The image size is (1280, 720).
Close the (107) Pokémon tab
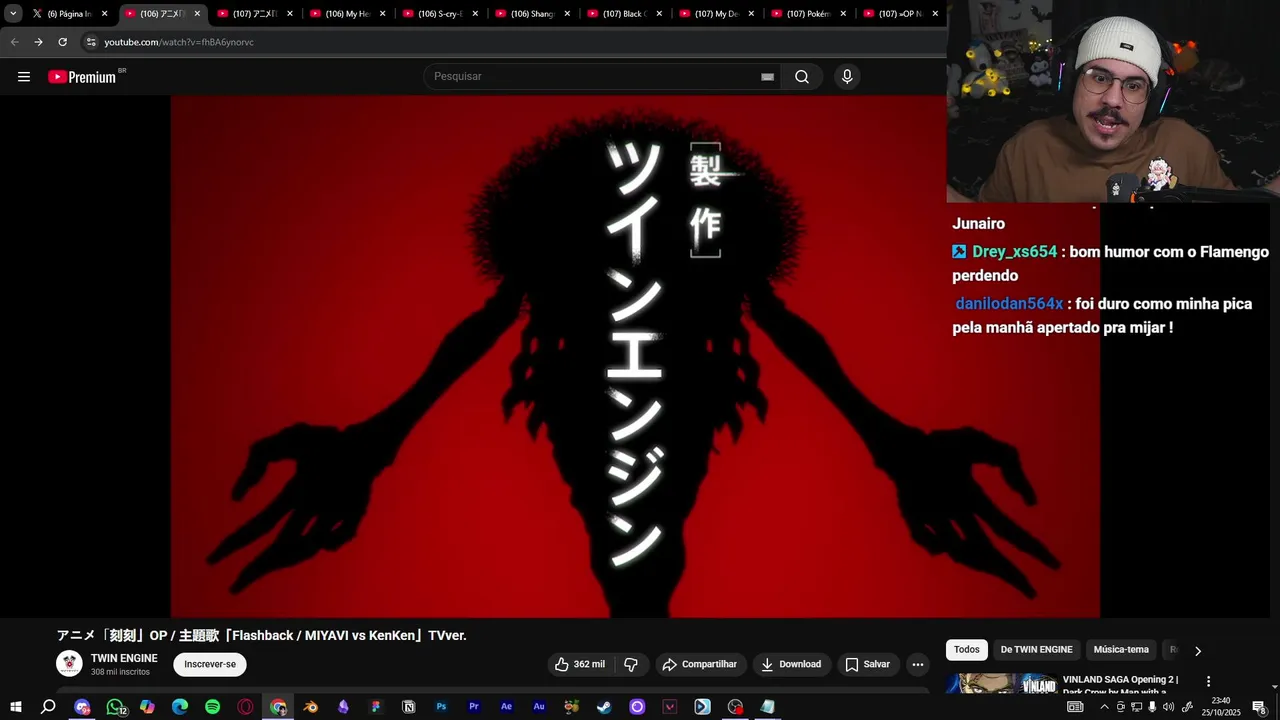tap(843, 14)
